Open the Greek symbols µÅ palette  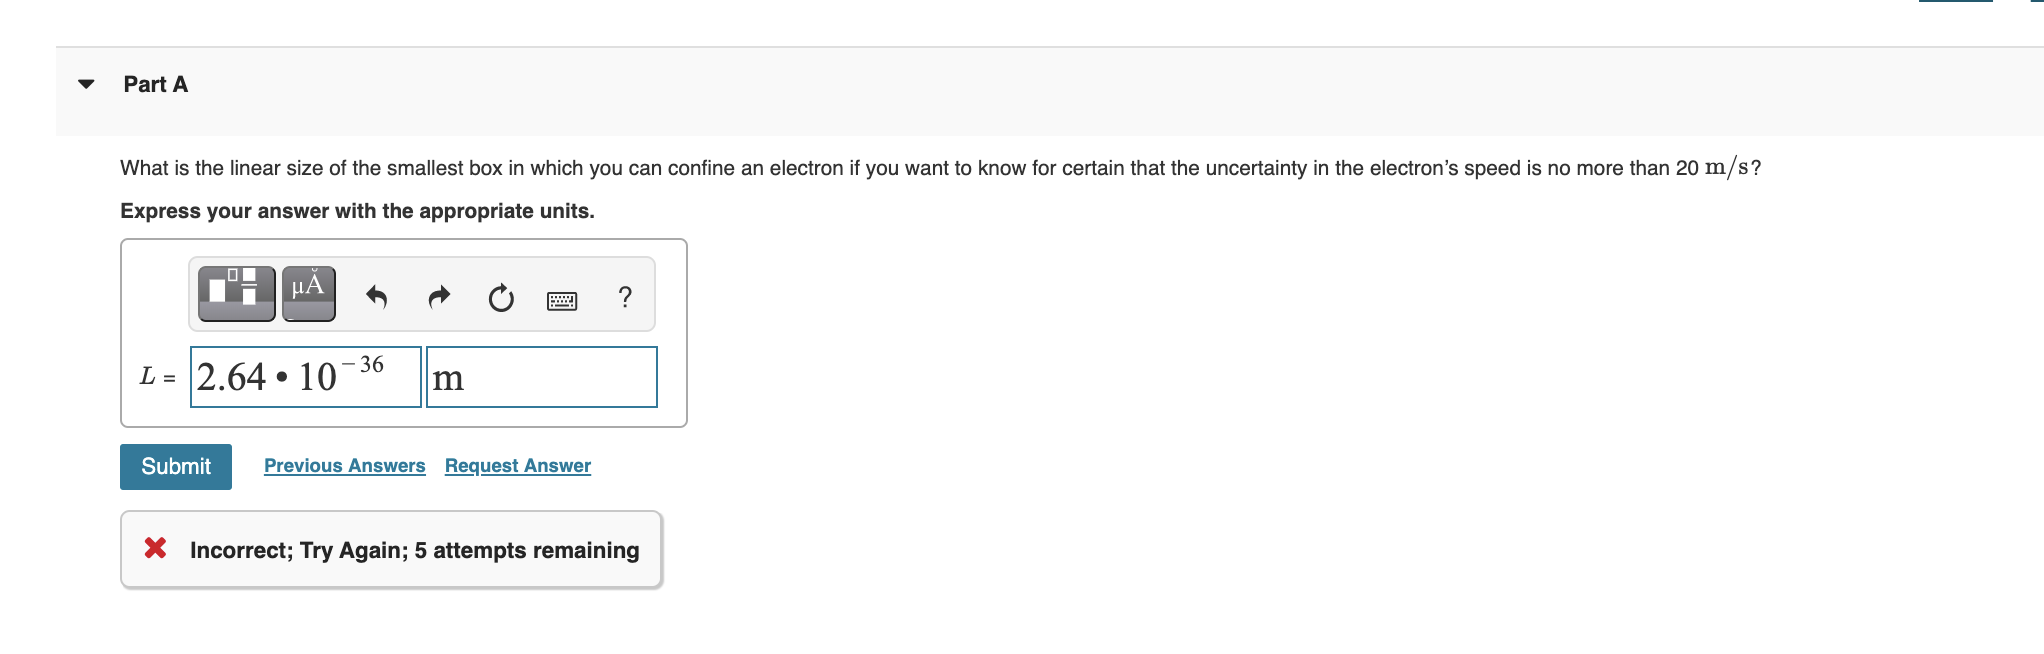click(308, 294)
